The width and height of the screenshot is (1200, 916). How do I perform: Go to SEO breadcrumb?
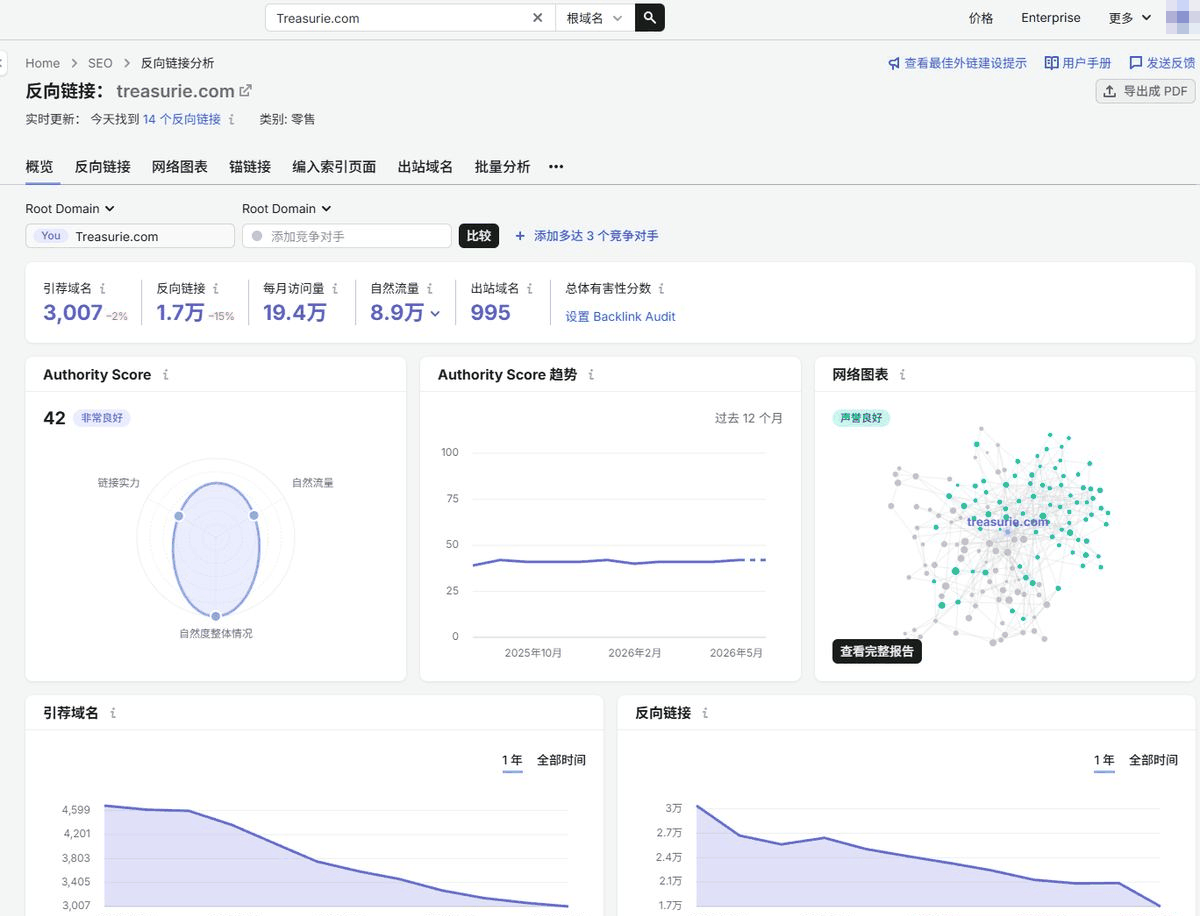100,63
